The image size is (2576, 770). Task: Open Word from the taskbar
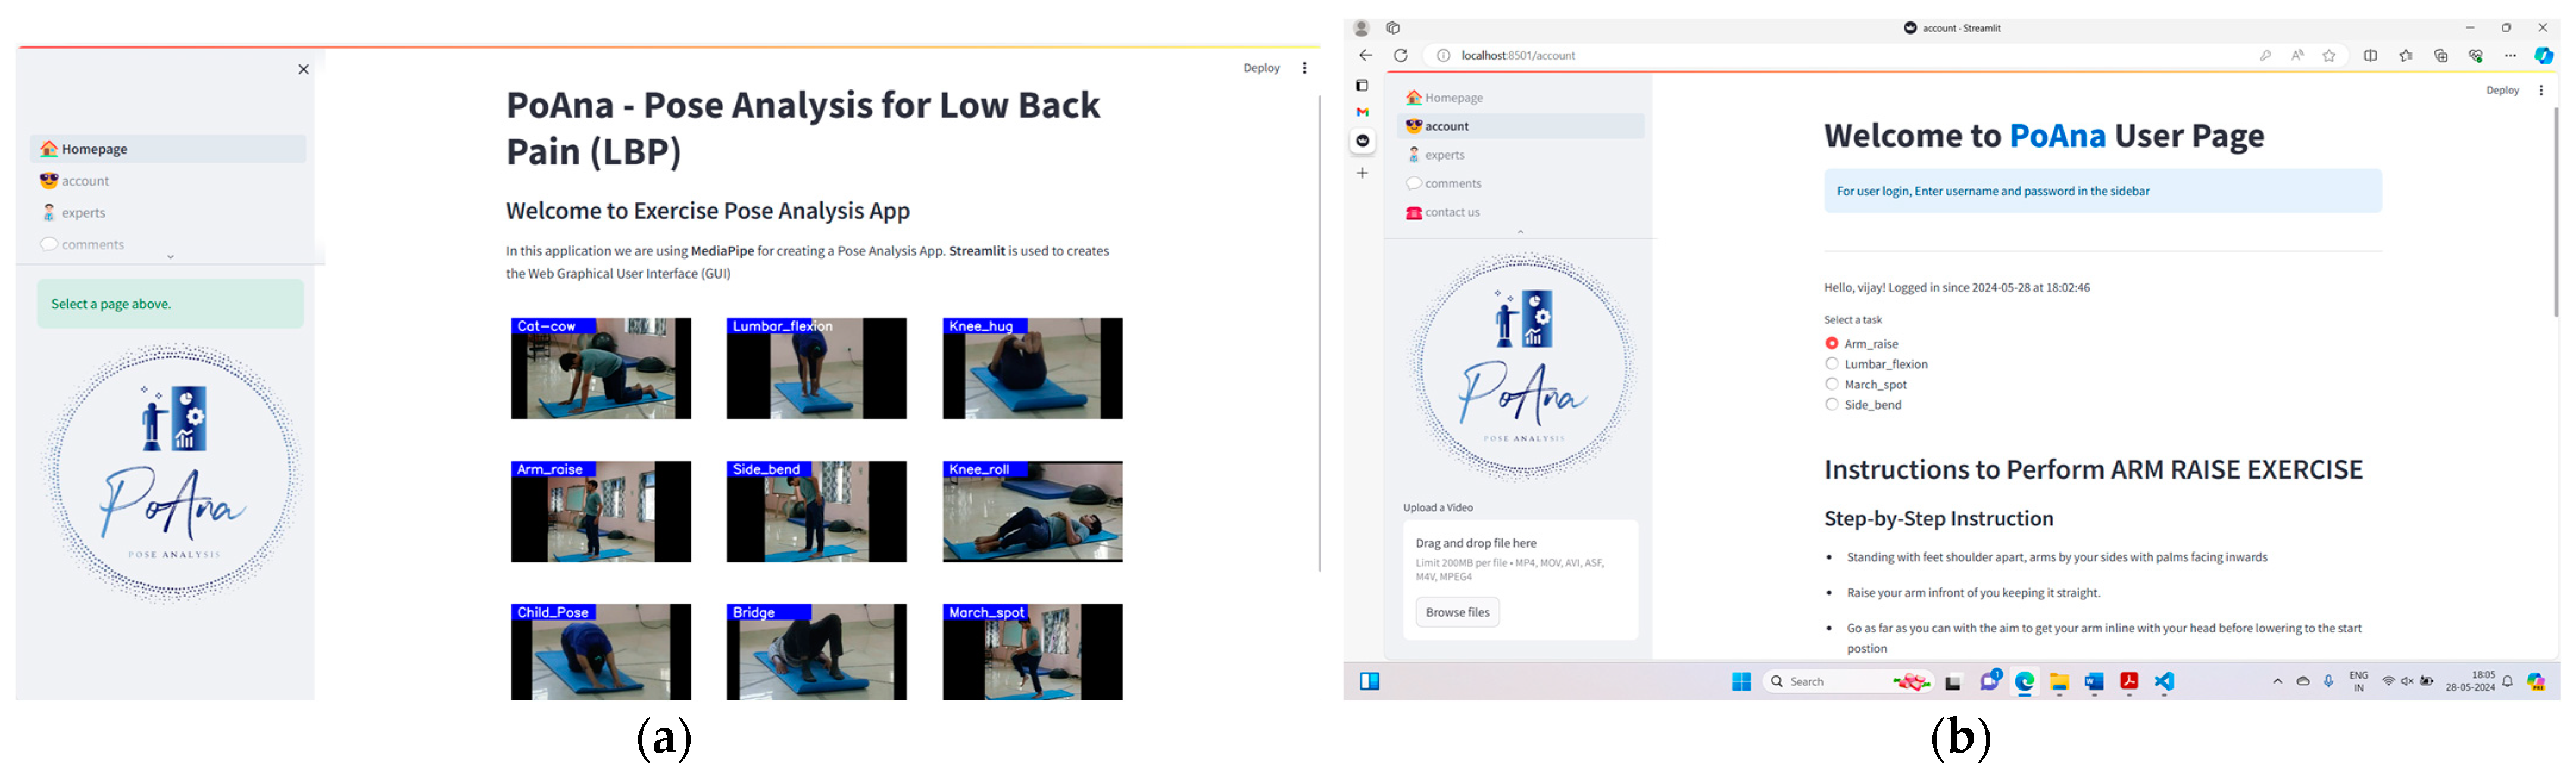click(2094, 682)
